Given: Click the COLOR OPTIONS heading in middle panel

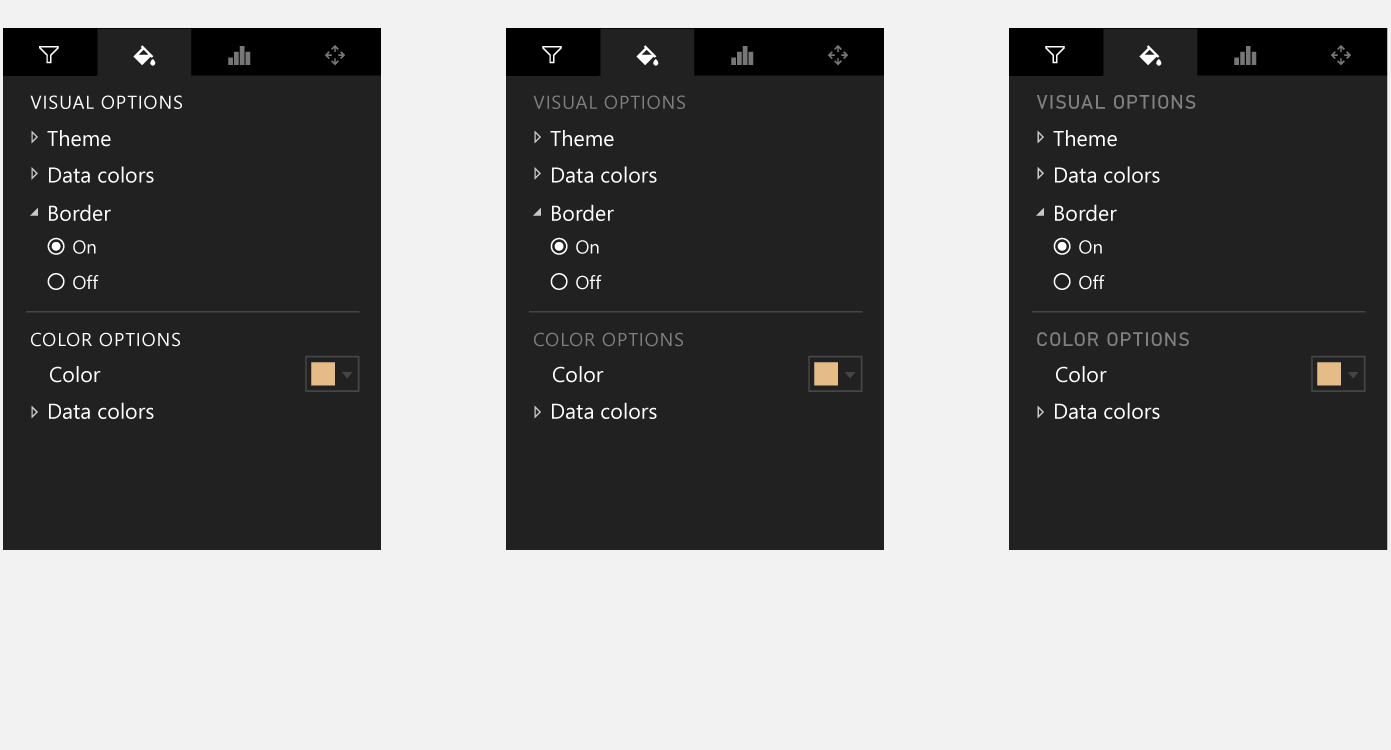Looking at the screenshot, I should (609, 339).
